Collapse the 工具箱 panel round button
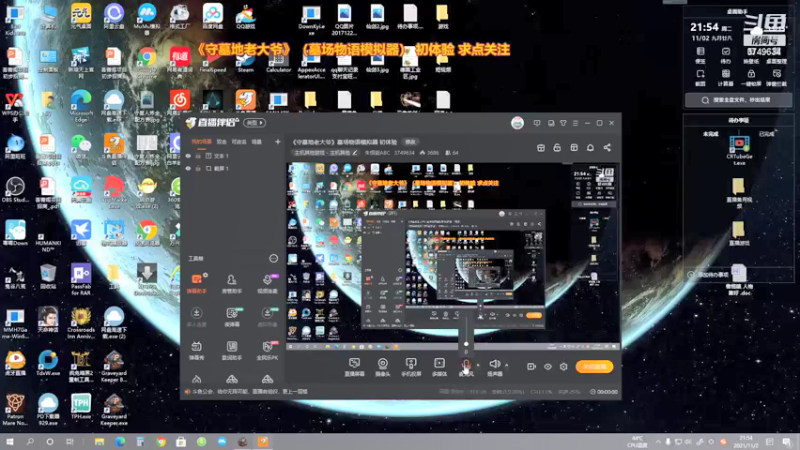The height and width of the screenshot is (450, 800). (x=273, y=258)
